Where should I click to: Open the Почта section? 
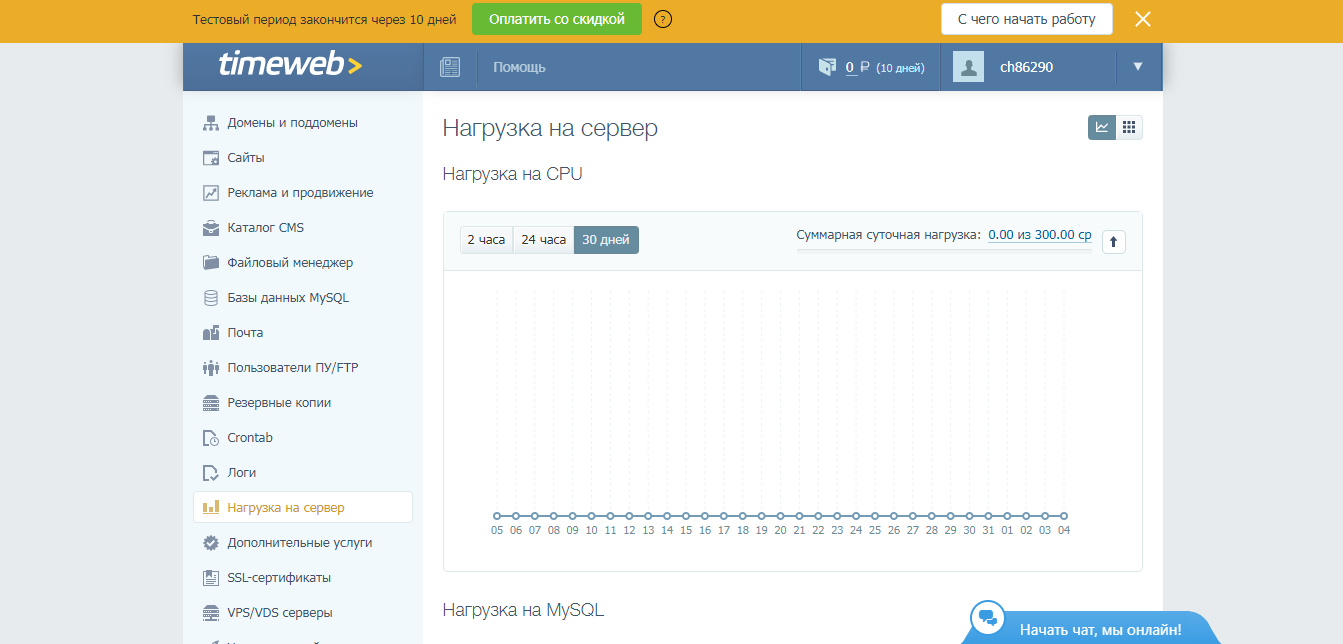click(245, 333)
